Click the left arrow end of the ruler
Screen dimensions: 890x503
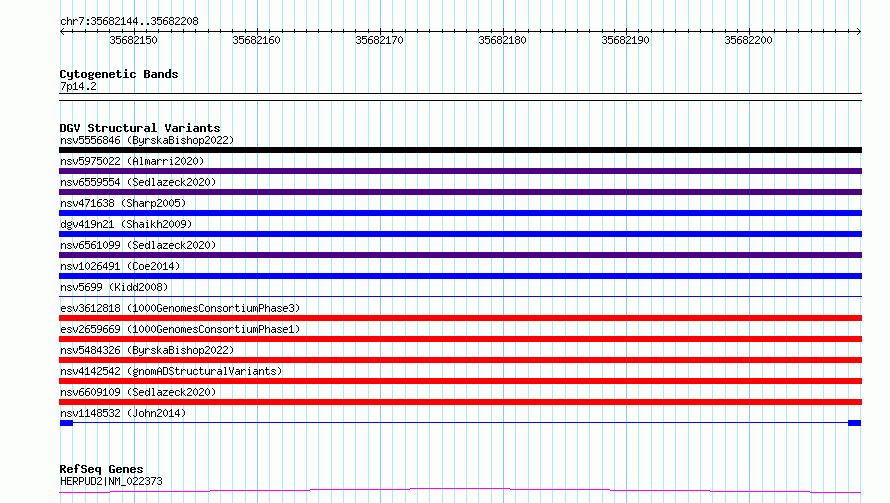click(62, 32)
